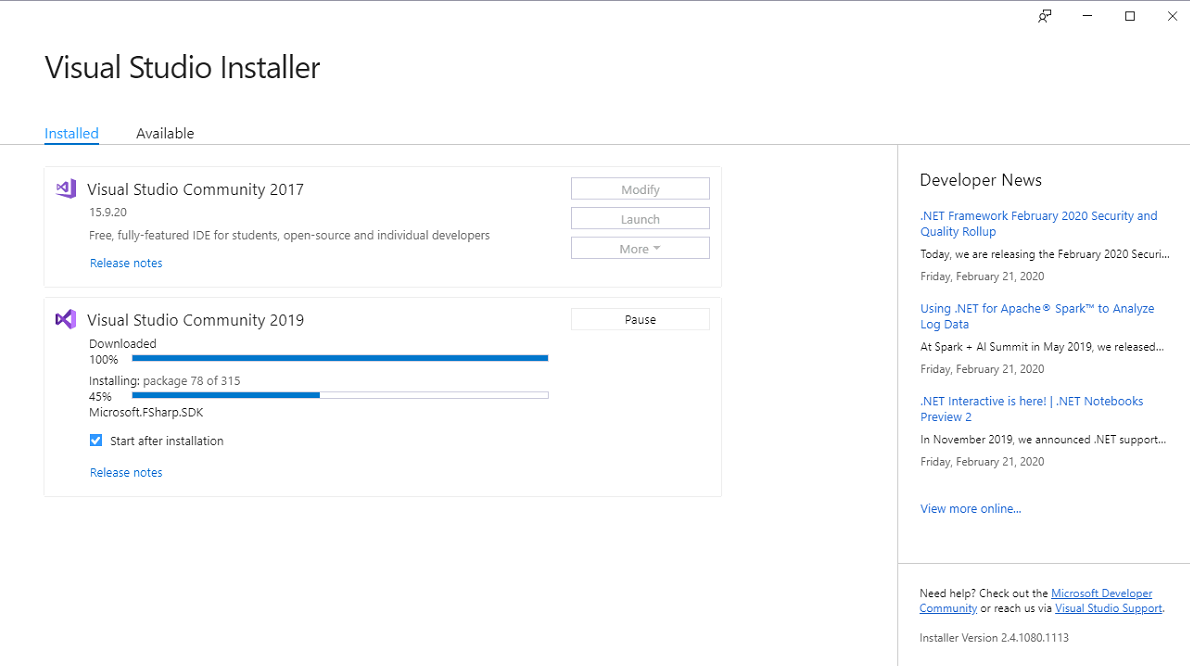Click Modify for Visual Studio Community 2017
The height and width of the screenshot is (666, 1190).
[640, 188]
